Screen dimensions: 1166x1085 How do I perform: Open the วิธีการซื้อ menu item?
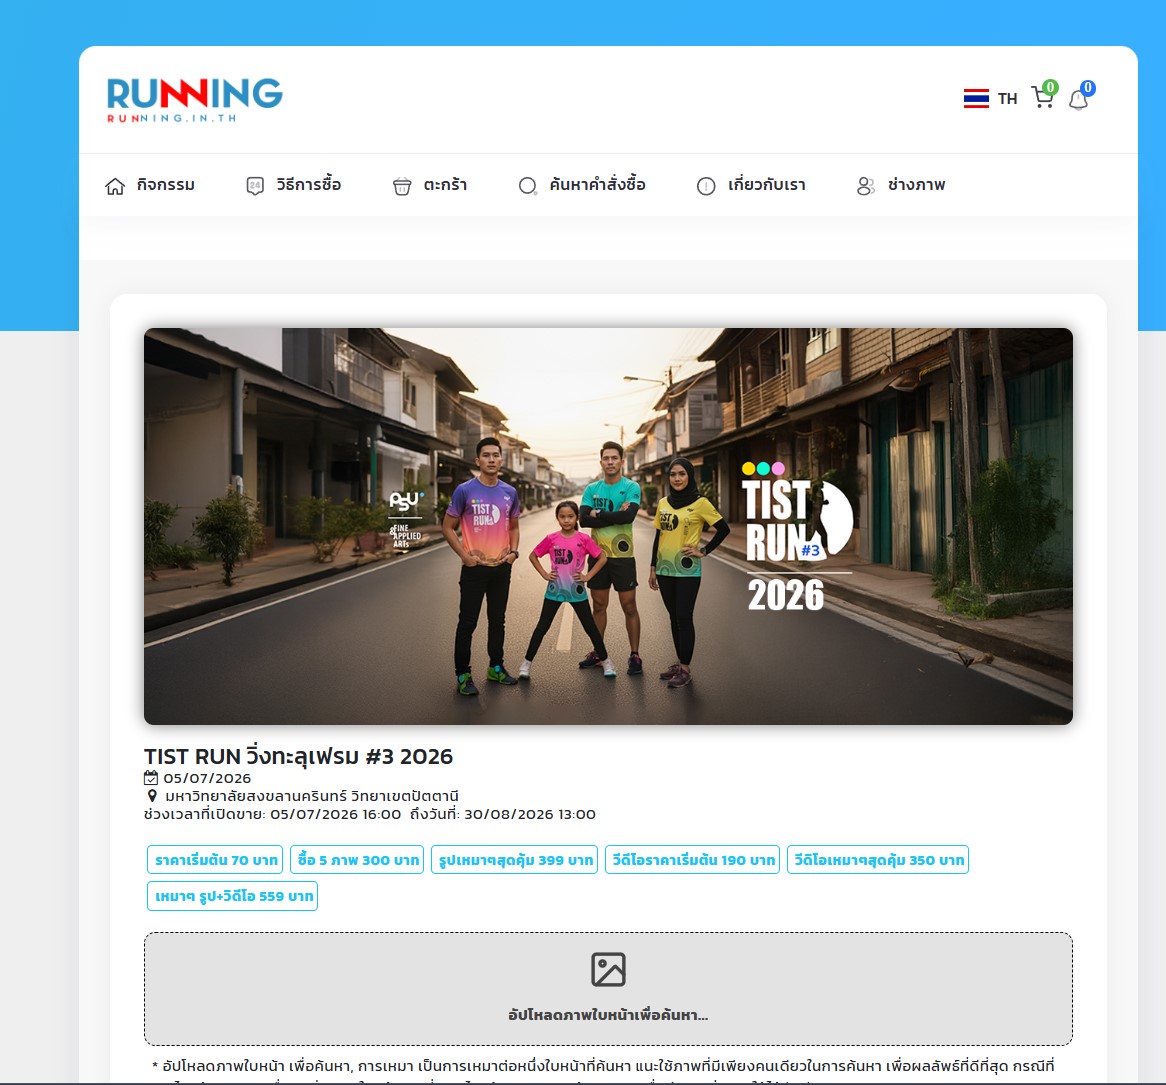coord(309,184)
